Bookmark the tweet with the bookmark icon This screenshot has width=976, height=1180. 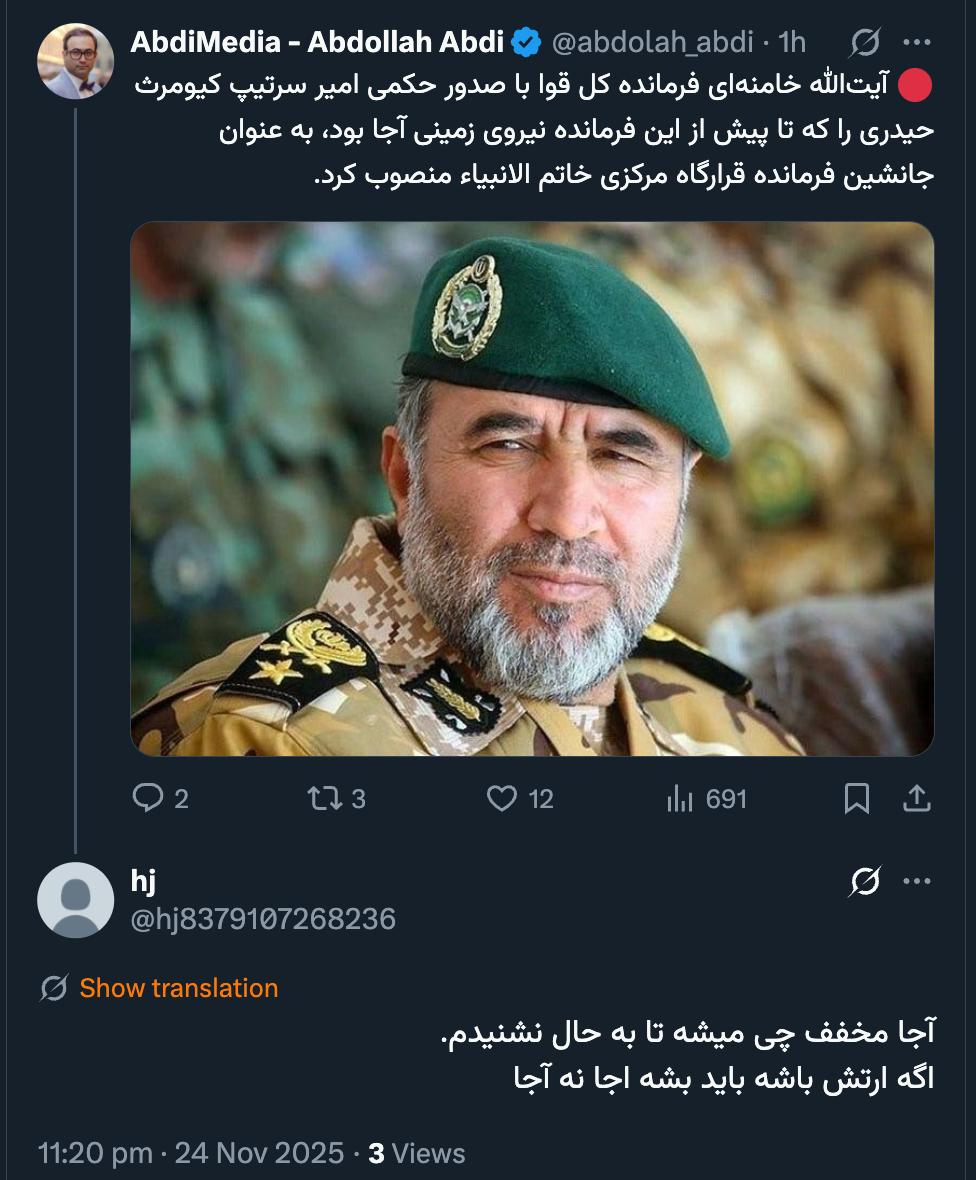855,797
